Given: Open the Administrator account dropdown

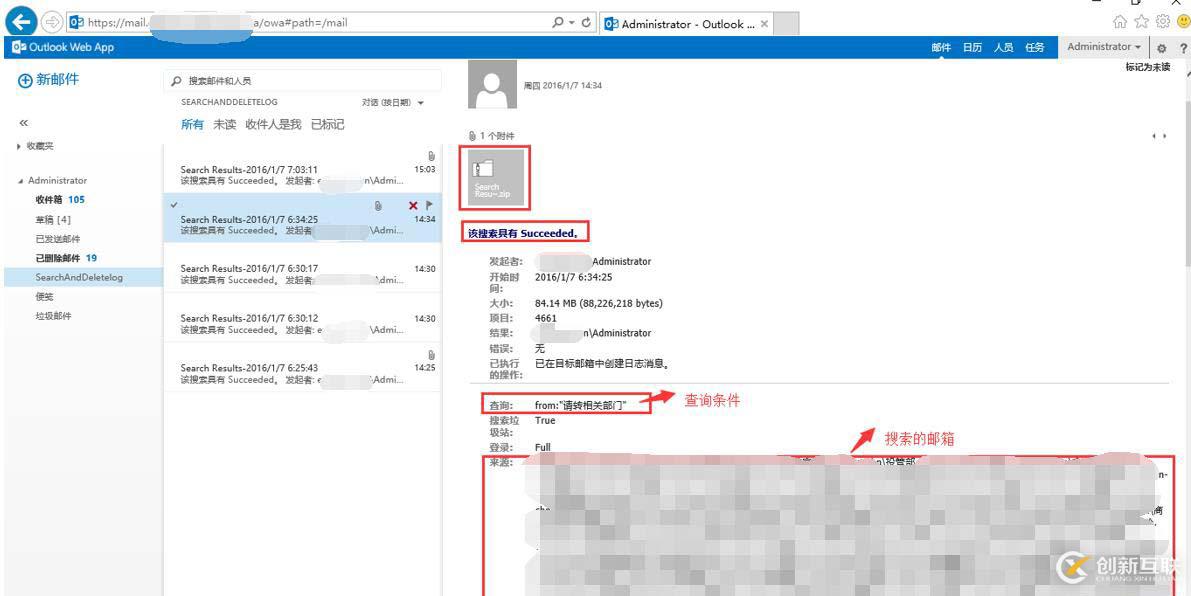Looking at the screenshot, I should (x=1104, y=47).
